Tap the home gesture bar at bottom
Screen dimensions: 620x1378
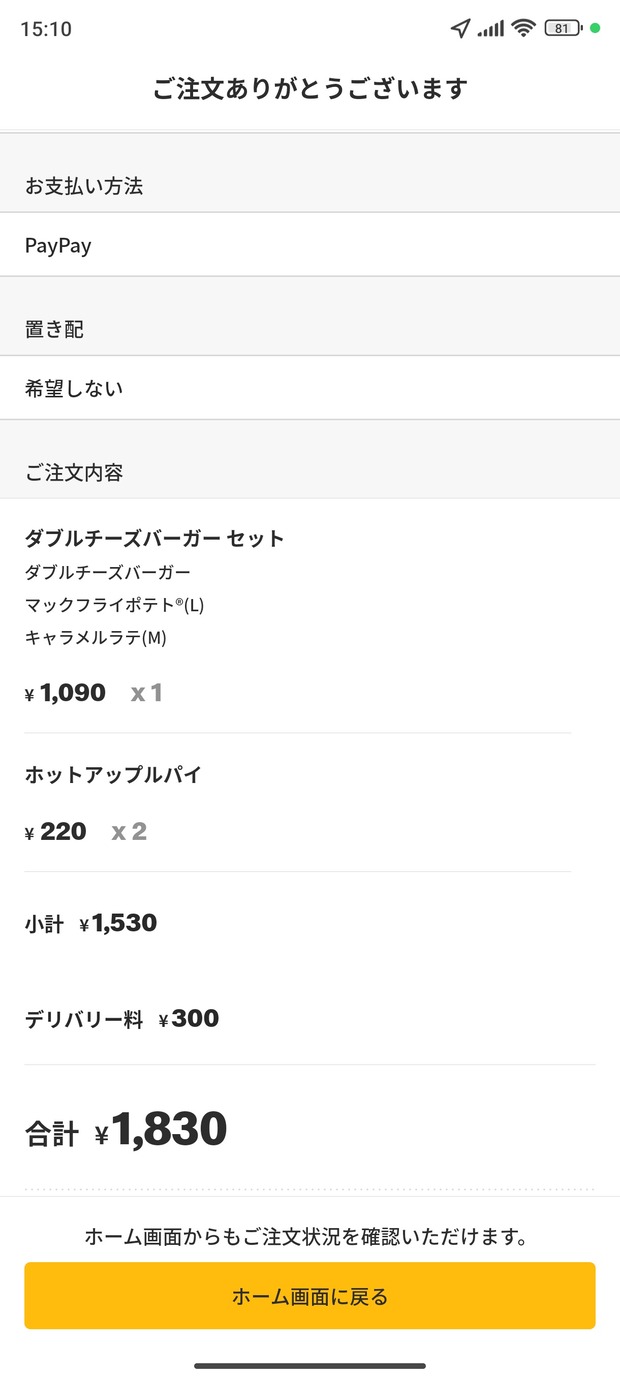point(310,1365)
